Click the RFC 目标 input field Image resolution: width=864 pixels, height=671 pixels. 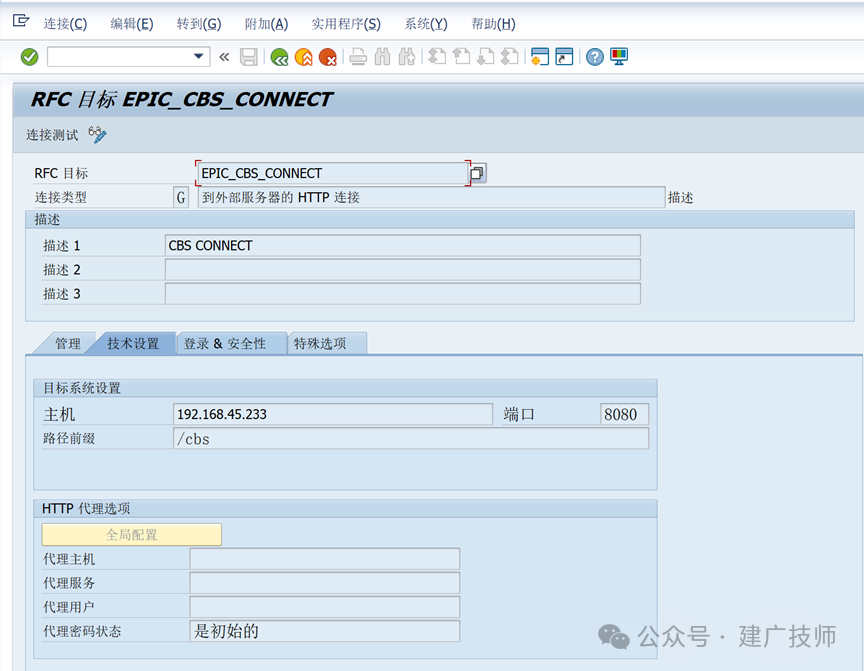[x=332, y=173]
